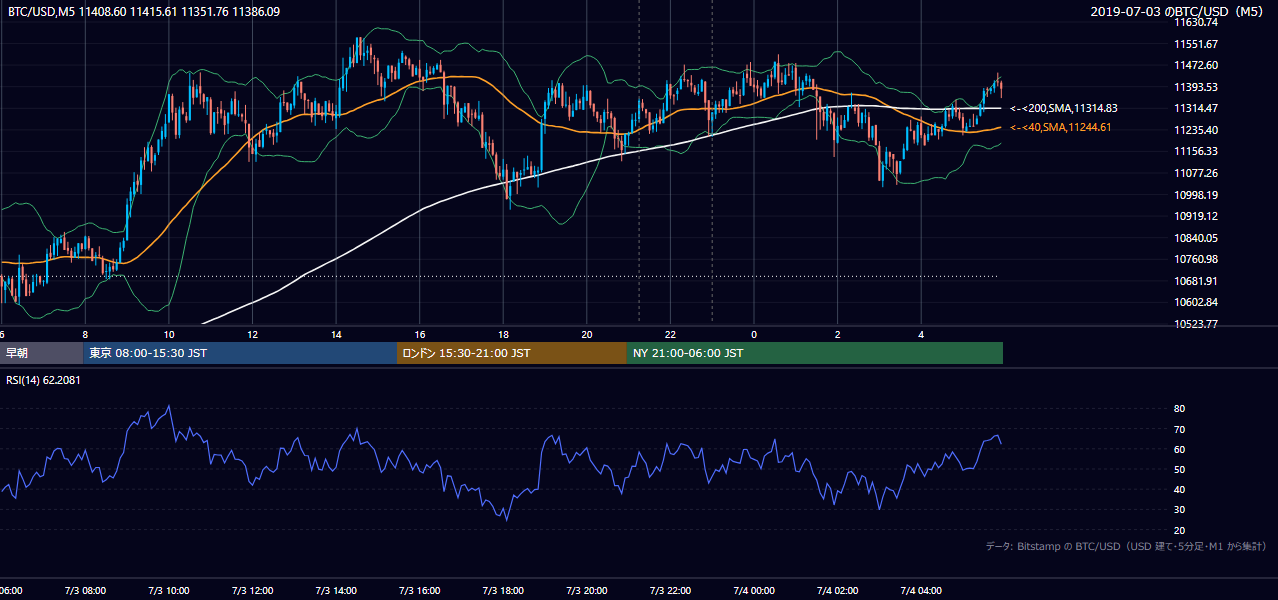Click hour label 14 under the price chart
The image size is (1278, 600).
click(336, 334)
